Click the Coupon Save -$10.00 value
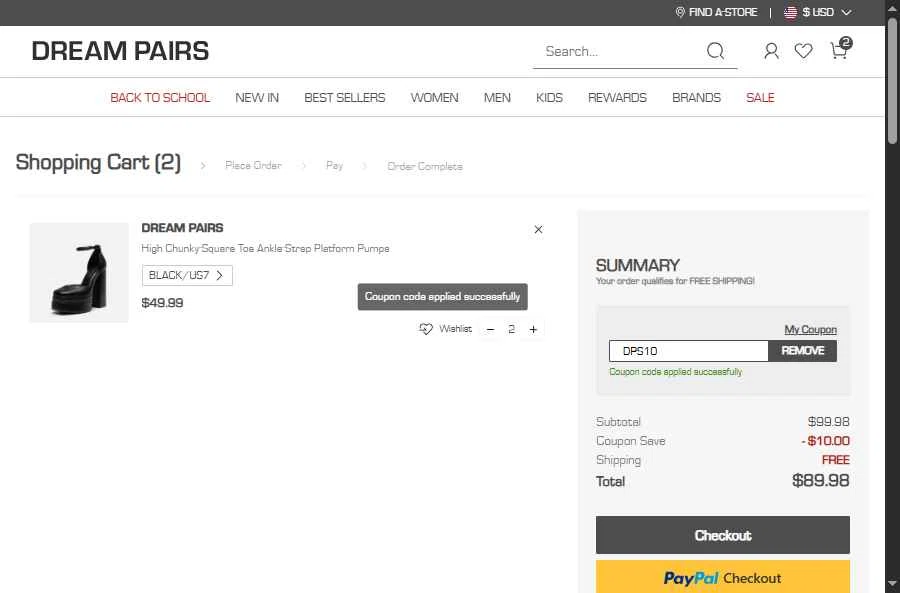This screenshot has width=900, height=593. click(825, 441)
